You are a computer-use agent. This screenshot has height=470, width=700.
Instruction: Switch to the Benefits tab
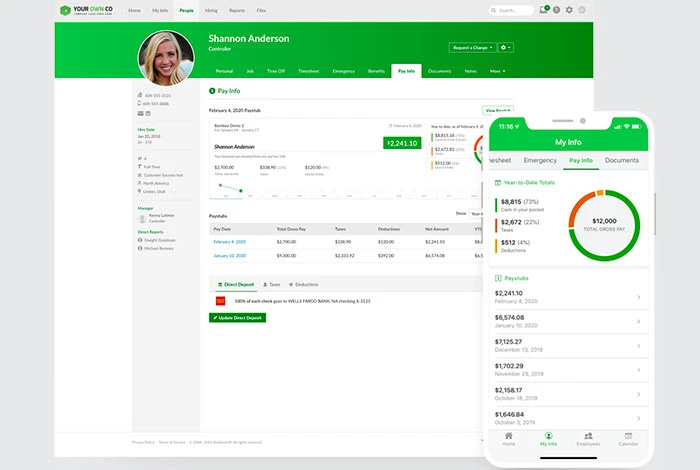click(x=376, y=71)
